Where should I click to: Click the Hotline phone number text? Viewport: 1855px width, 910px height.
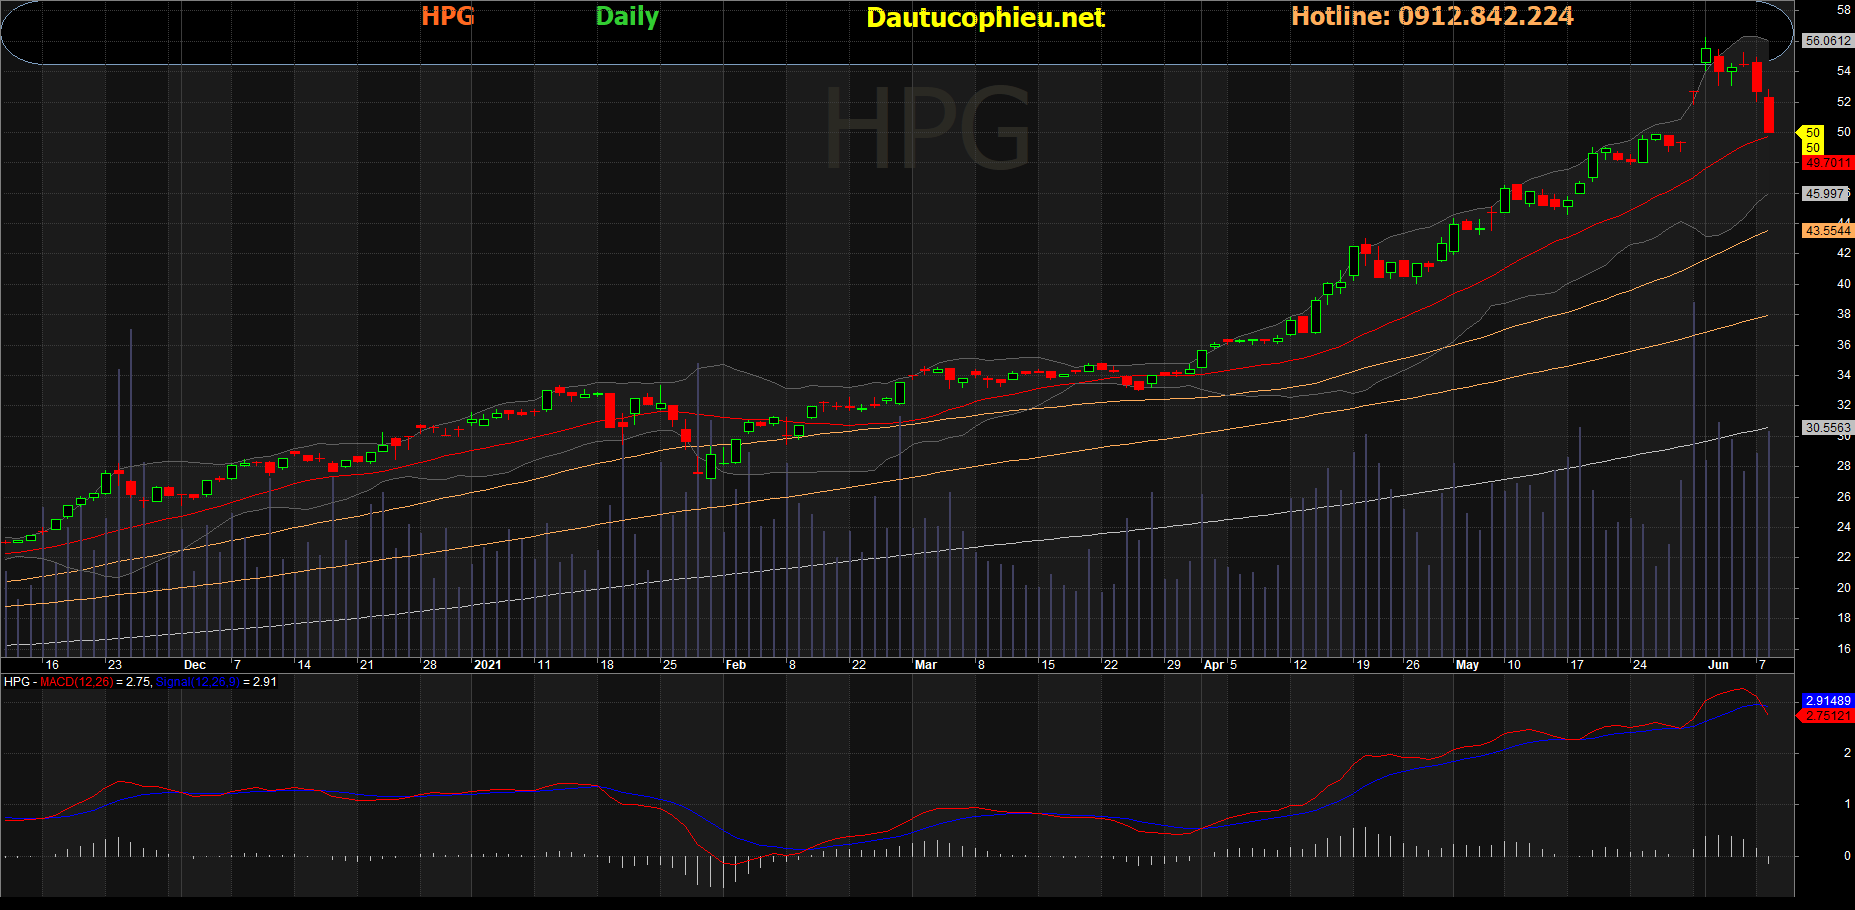pos(1432,16)
